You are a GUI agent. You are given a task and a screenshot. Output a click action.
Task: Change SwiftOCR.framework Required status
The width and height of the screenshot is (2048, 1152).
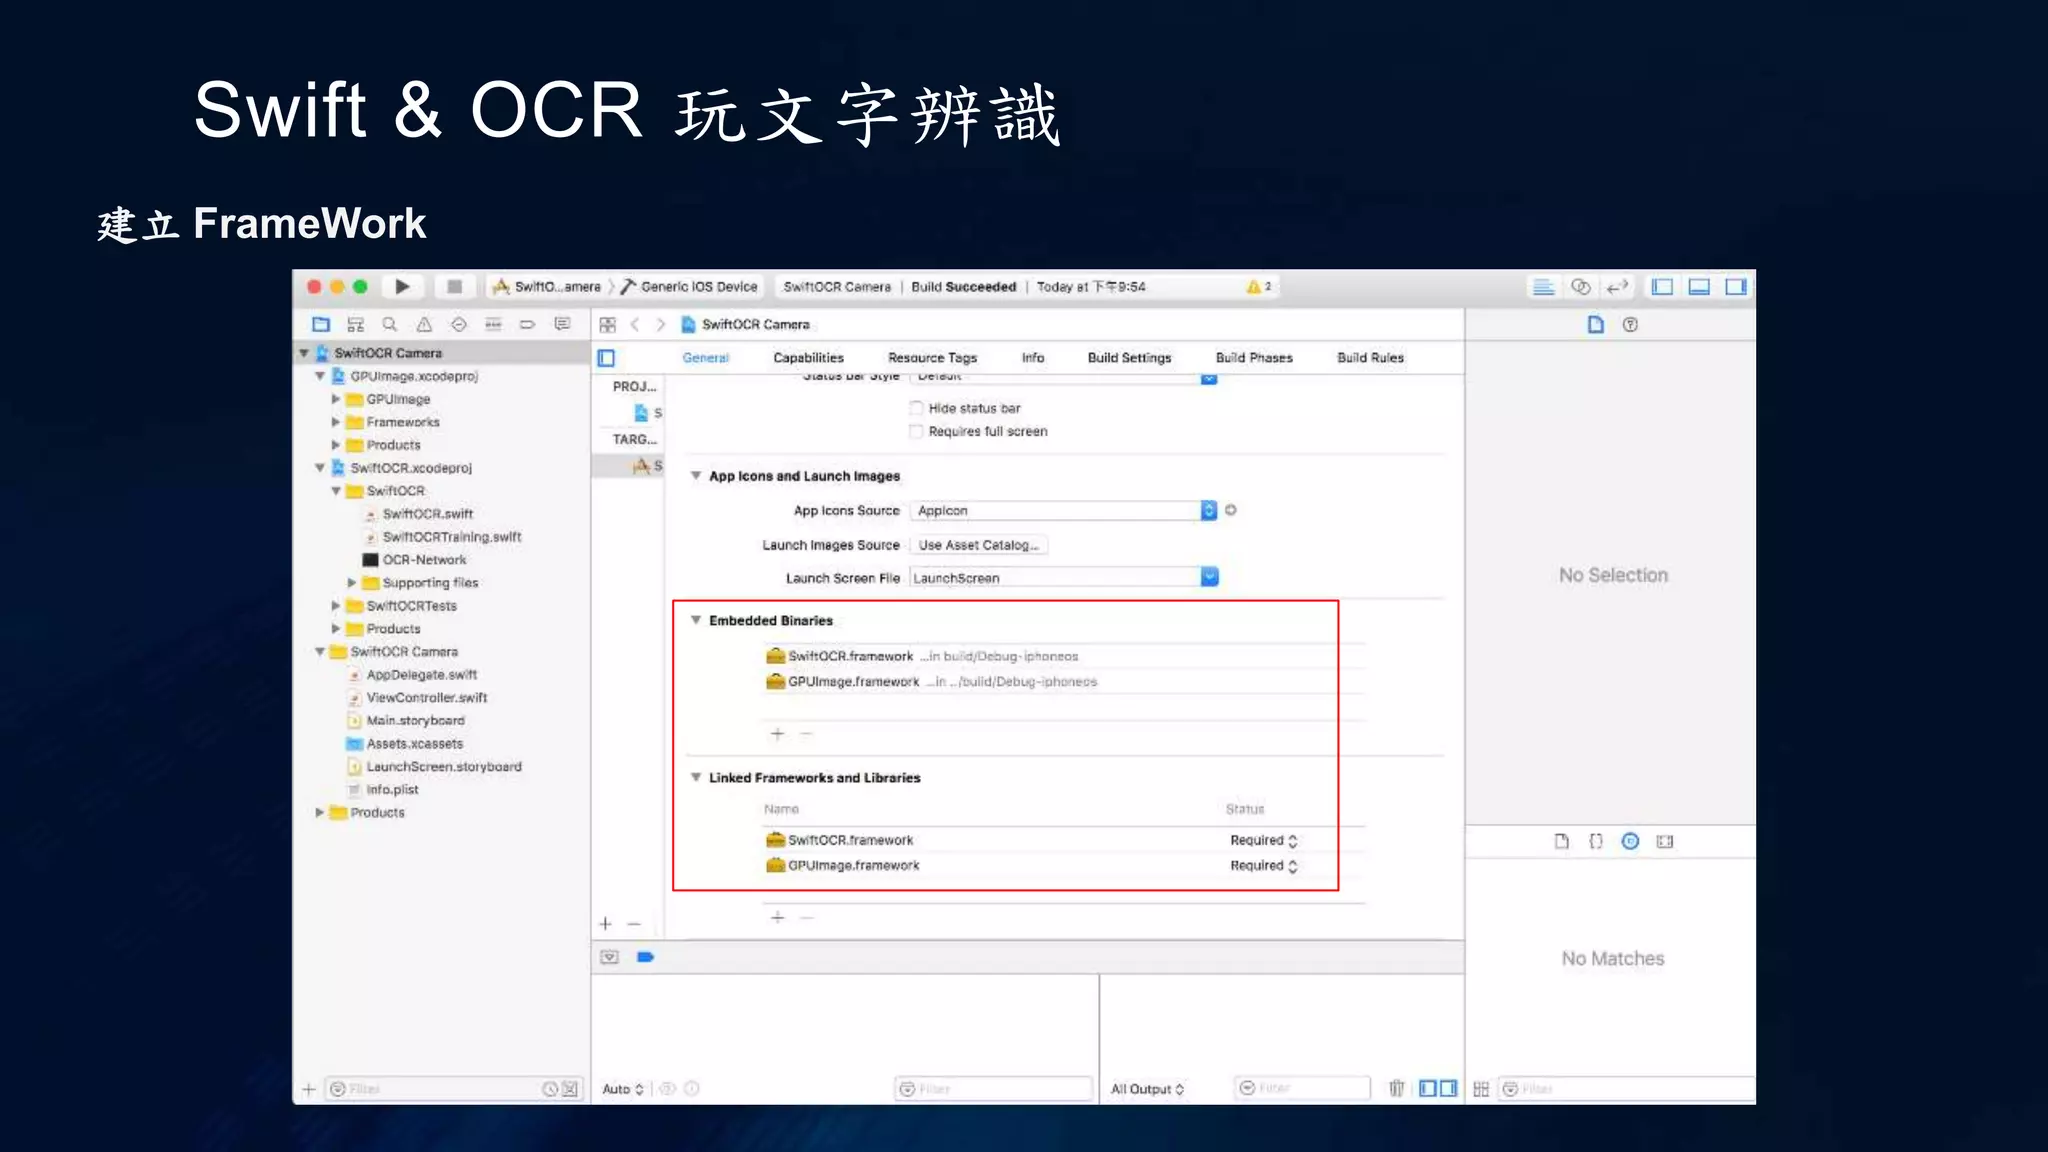(1264, 840)
